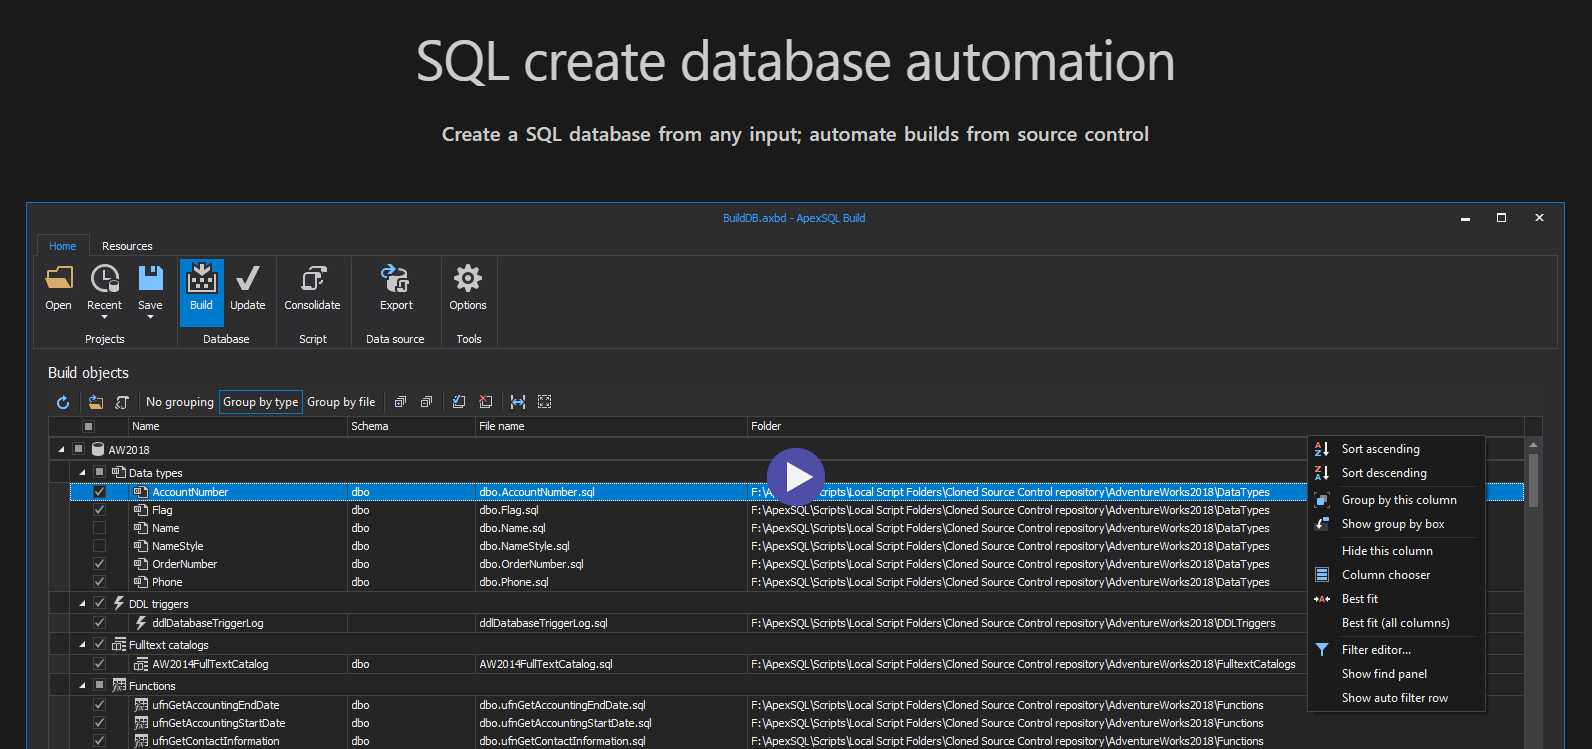Click the folder reload icon beside refresh
This screenshot has width=1592, height=749.
pos(96,402)
